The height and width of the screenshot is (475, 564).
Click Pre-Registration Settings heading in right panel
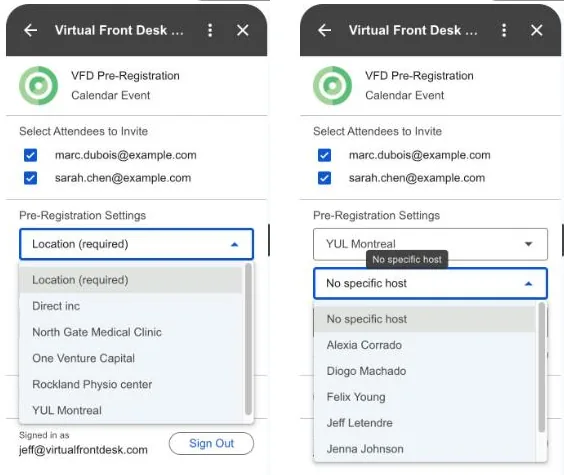(377, 215)
